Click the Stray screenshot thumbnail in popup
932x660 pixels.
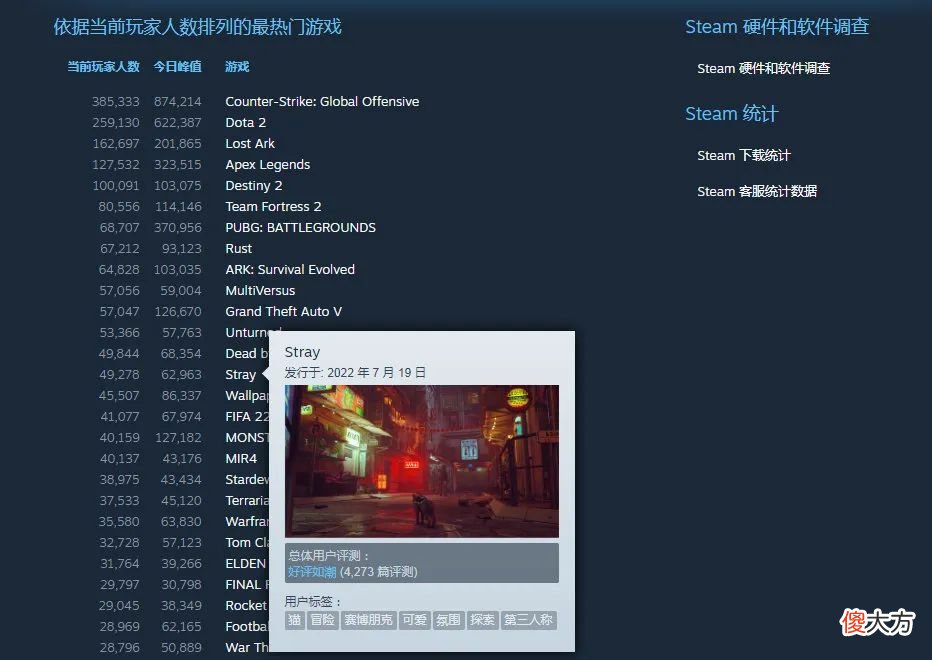click(x=421, y=461)
